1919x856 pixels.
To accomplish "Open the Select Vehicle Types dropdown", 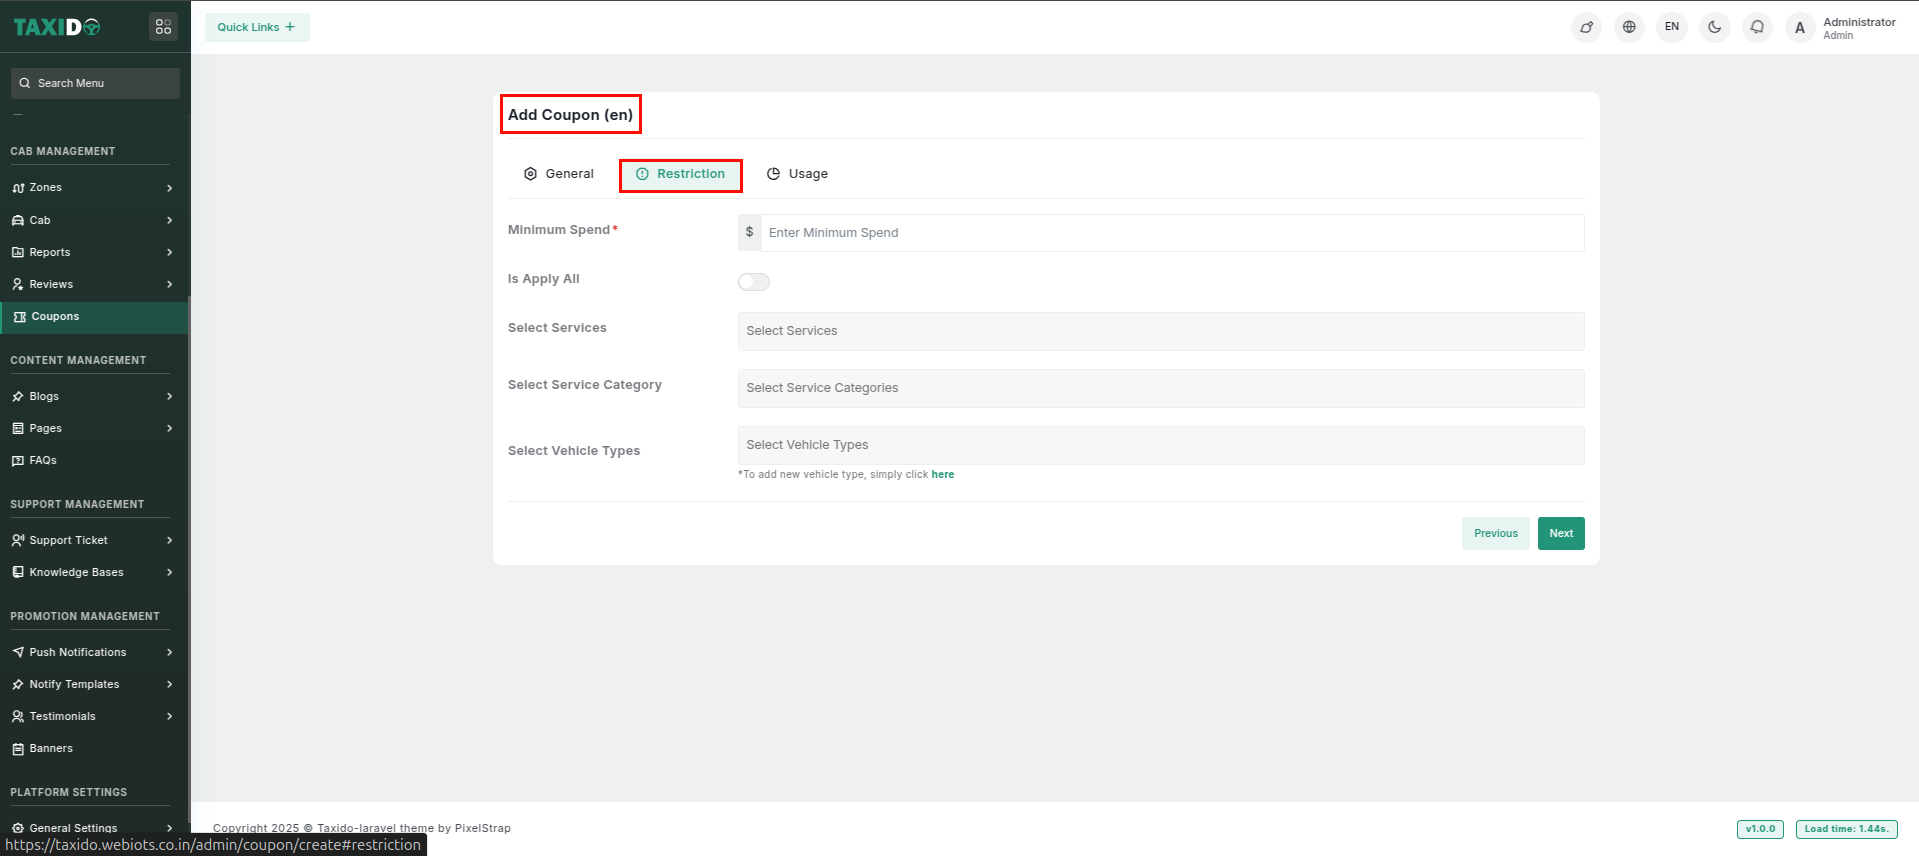I will (x=1160, y=445).
